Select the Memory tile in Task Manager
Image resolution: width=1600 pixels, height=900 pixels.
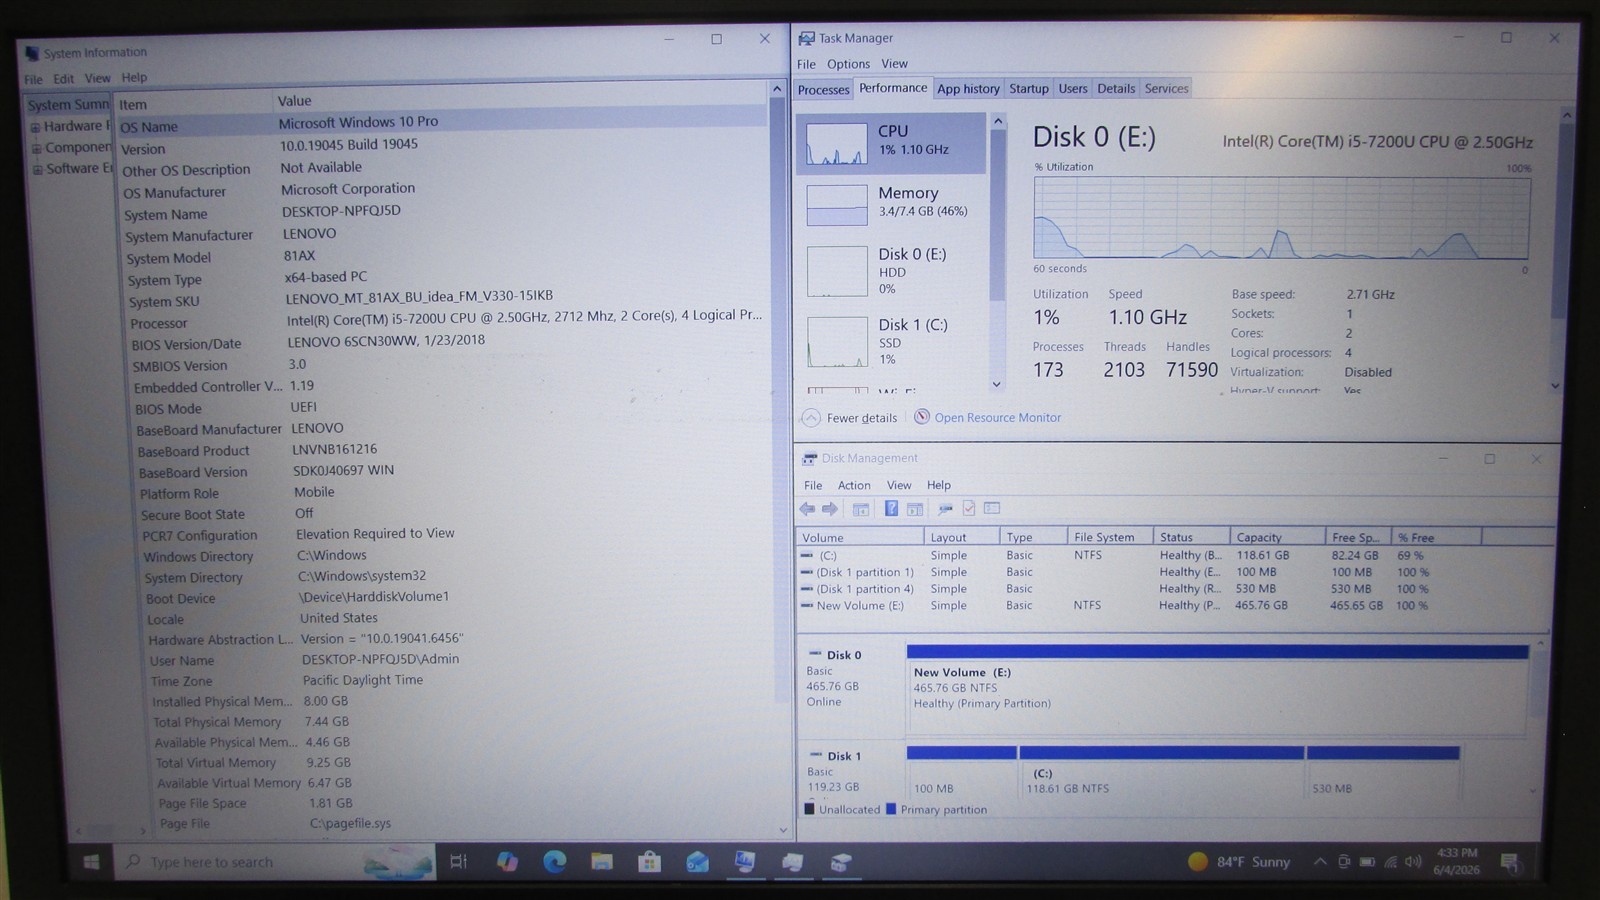pos(891,204)
